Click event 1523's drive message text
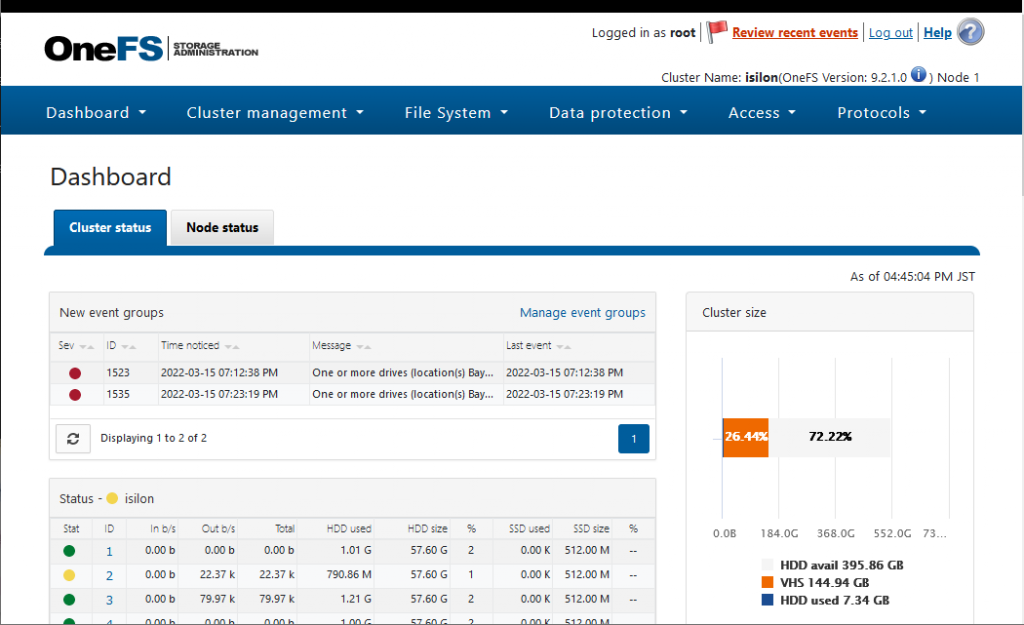Image resolution: width=1024 pixels, height=625 pixels. point(402,373)
